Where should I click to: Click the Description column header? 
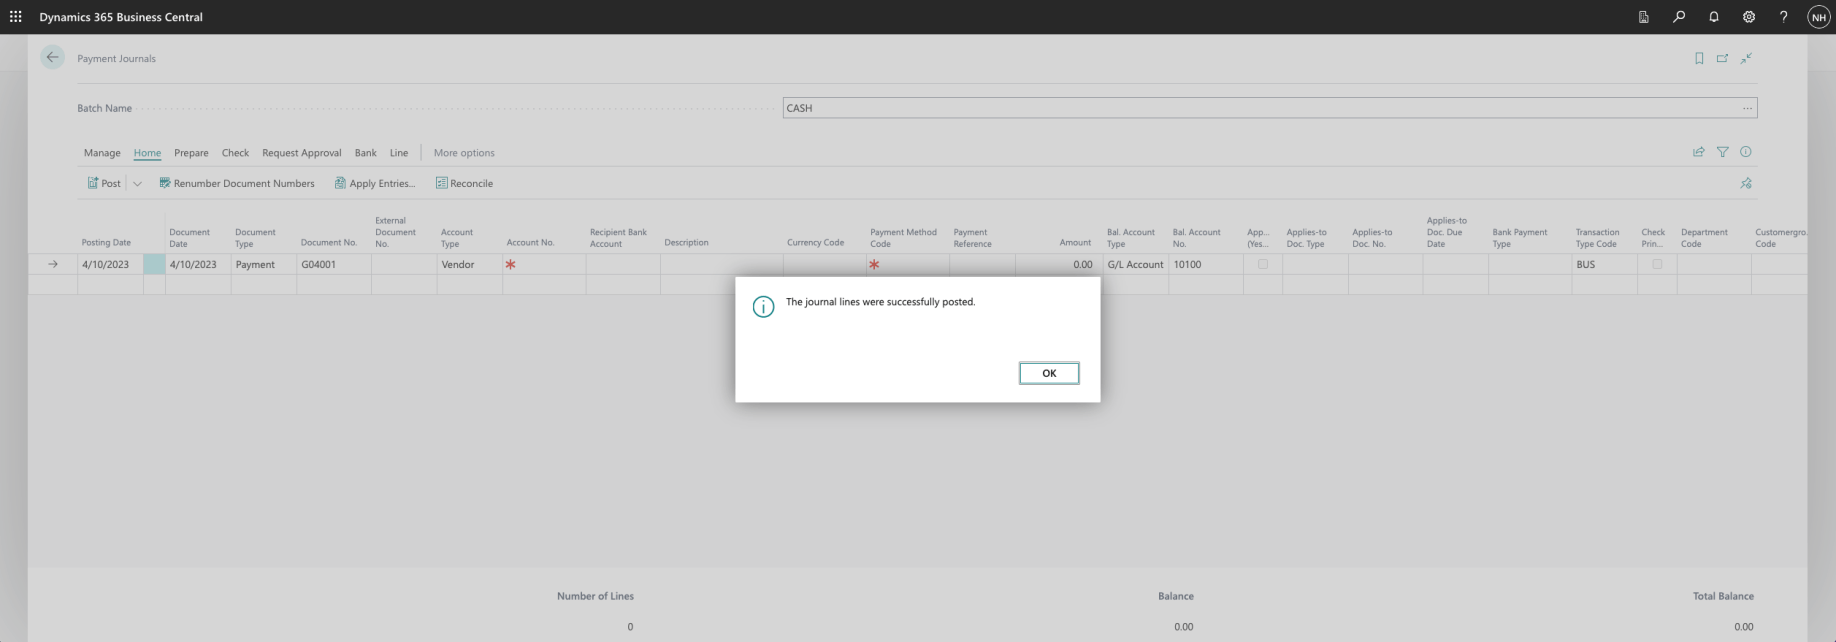pyautogui.click(x=686, y=243)
